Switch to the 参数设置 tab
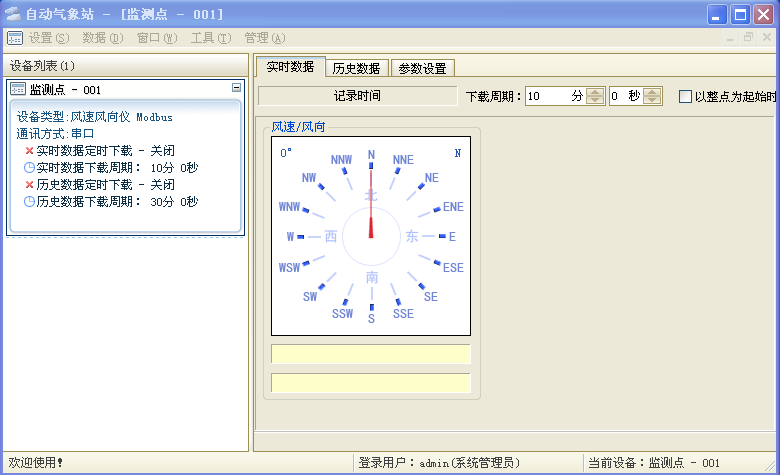 pos(422,68)
